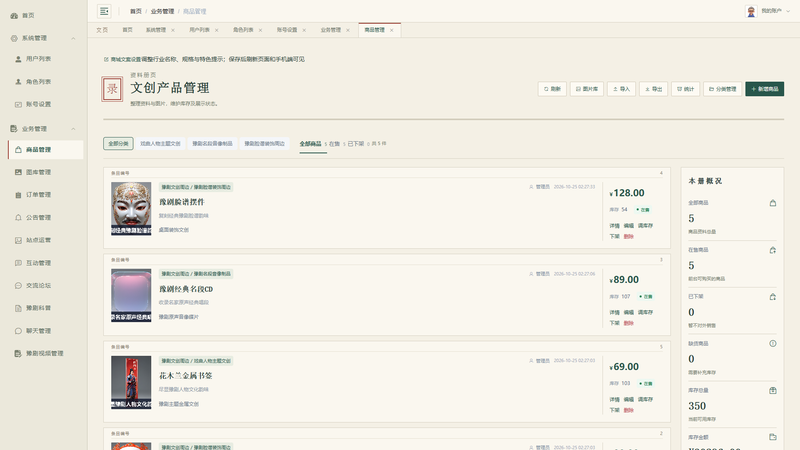Click the 全部商品 bag icon in overview
Image resolution: width=800 pixels, height=450 pixels.
[x=773, y=203]
